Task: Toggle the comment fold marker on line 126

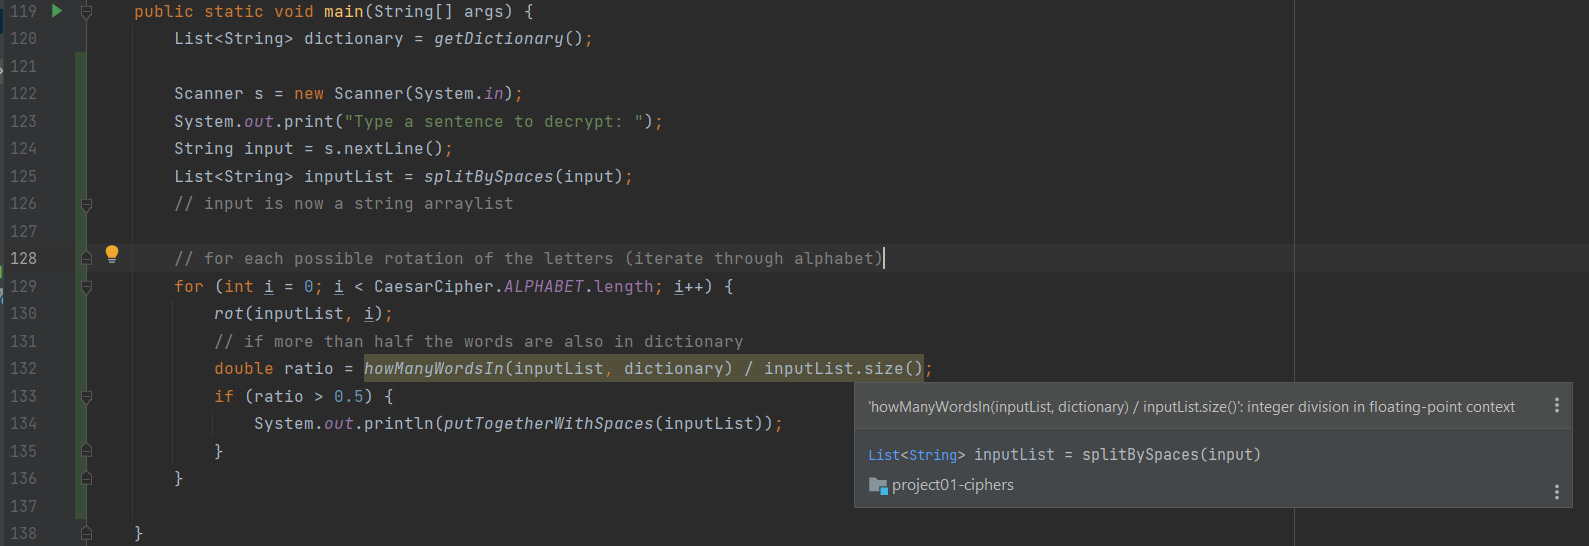Action: 87,204
